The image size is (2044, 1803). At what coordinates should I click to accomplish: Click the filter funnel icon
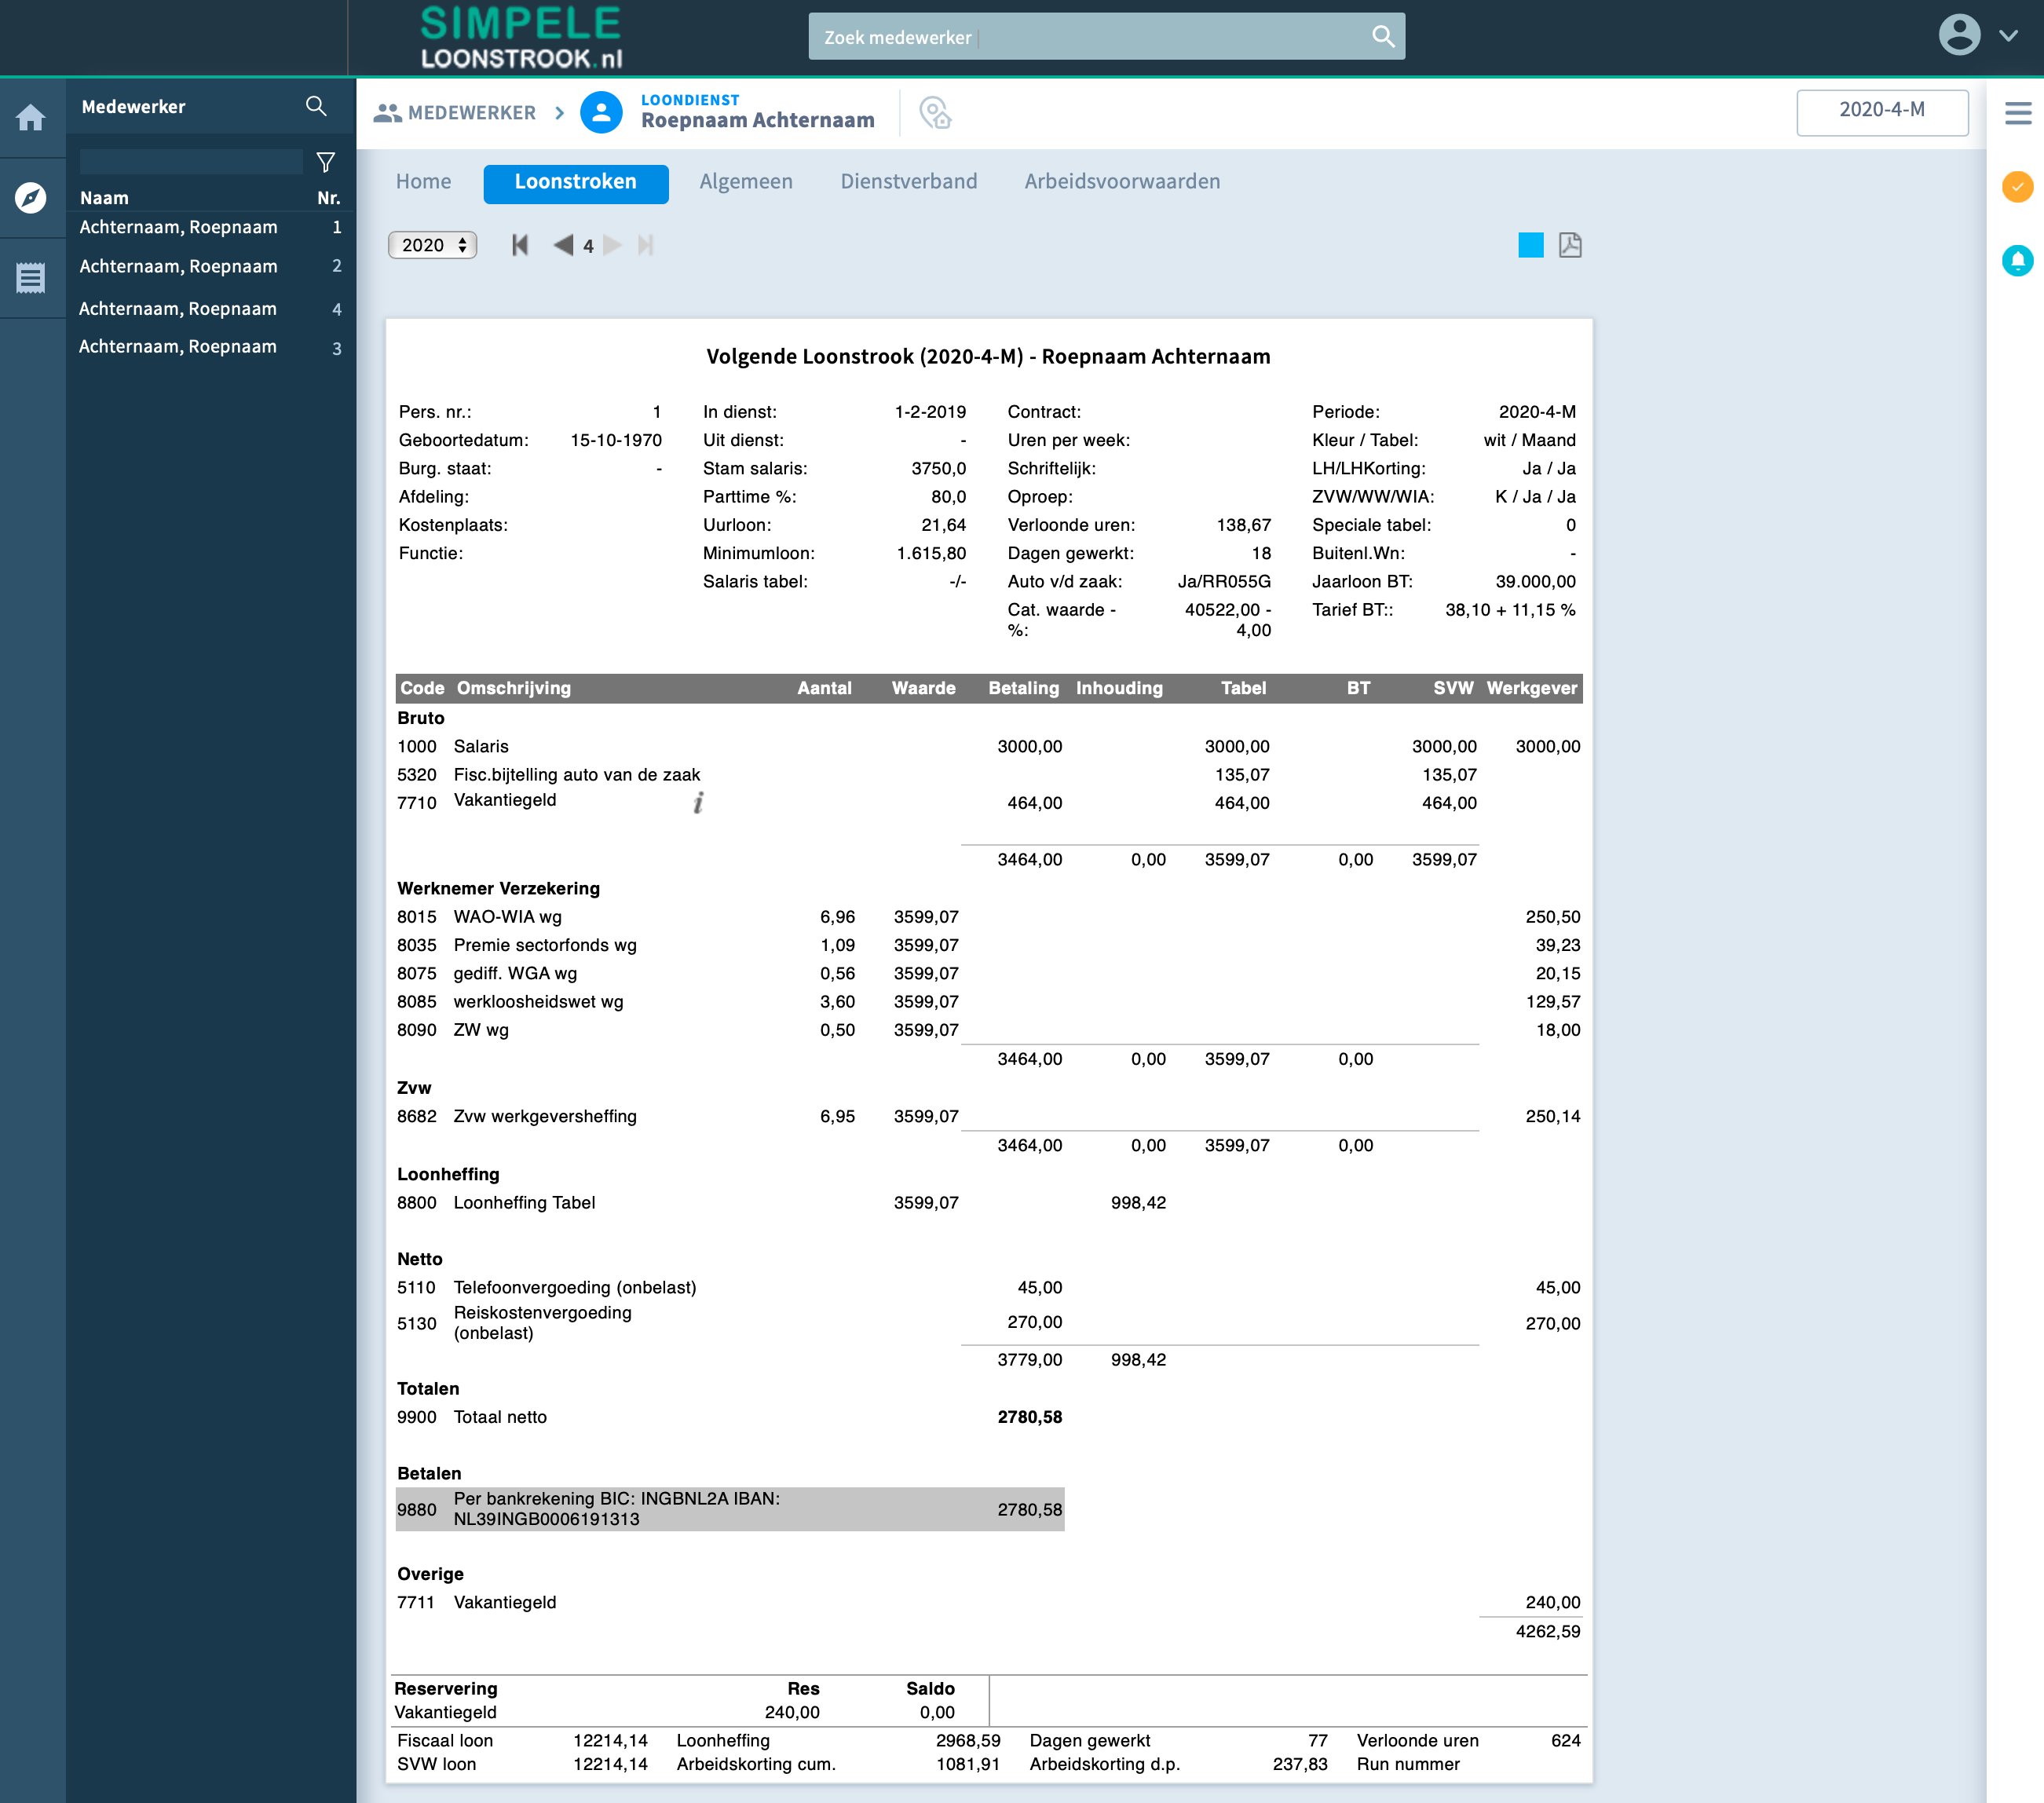tap(325, 162)
